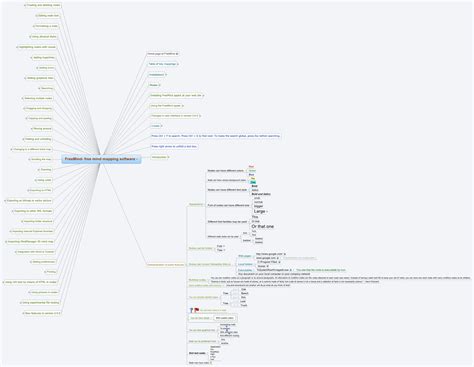The width and height of the screenshot is (474, 367).
Task: Follow the link icon after http://www.google.com/
Action: [x=285, y=254]
